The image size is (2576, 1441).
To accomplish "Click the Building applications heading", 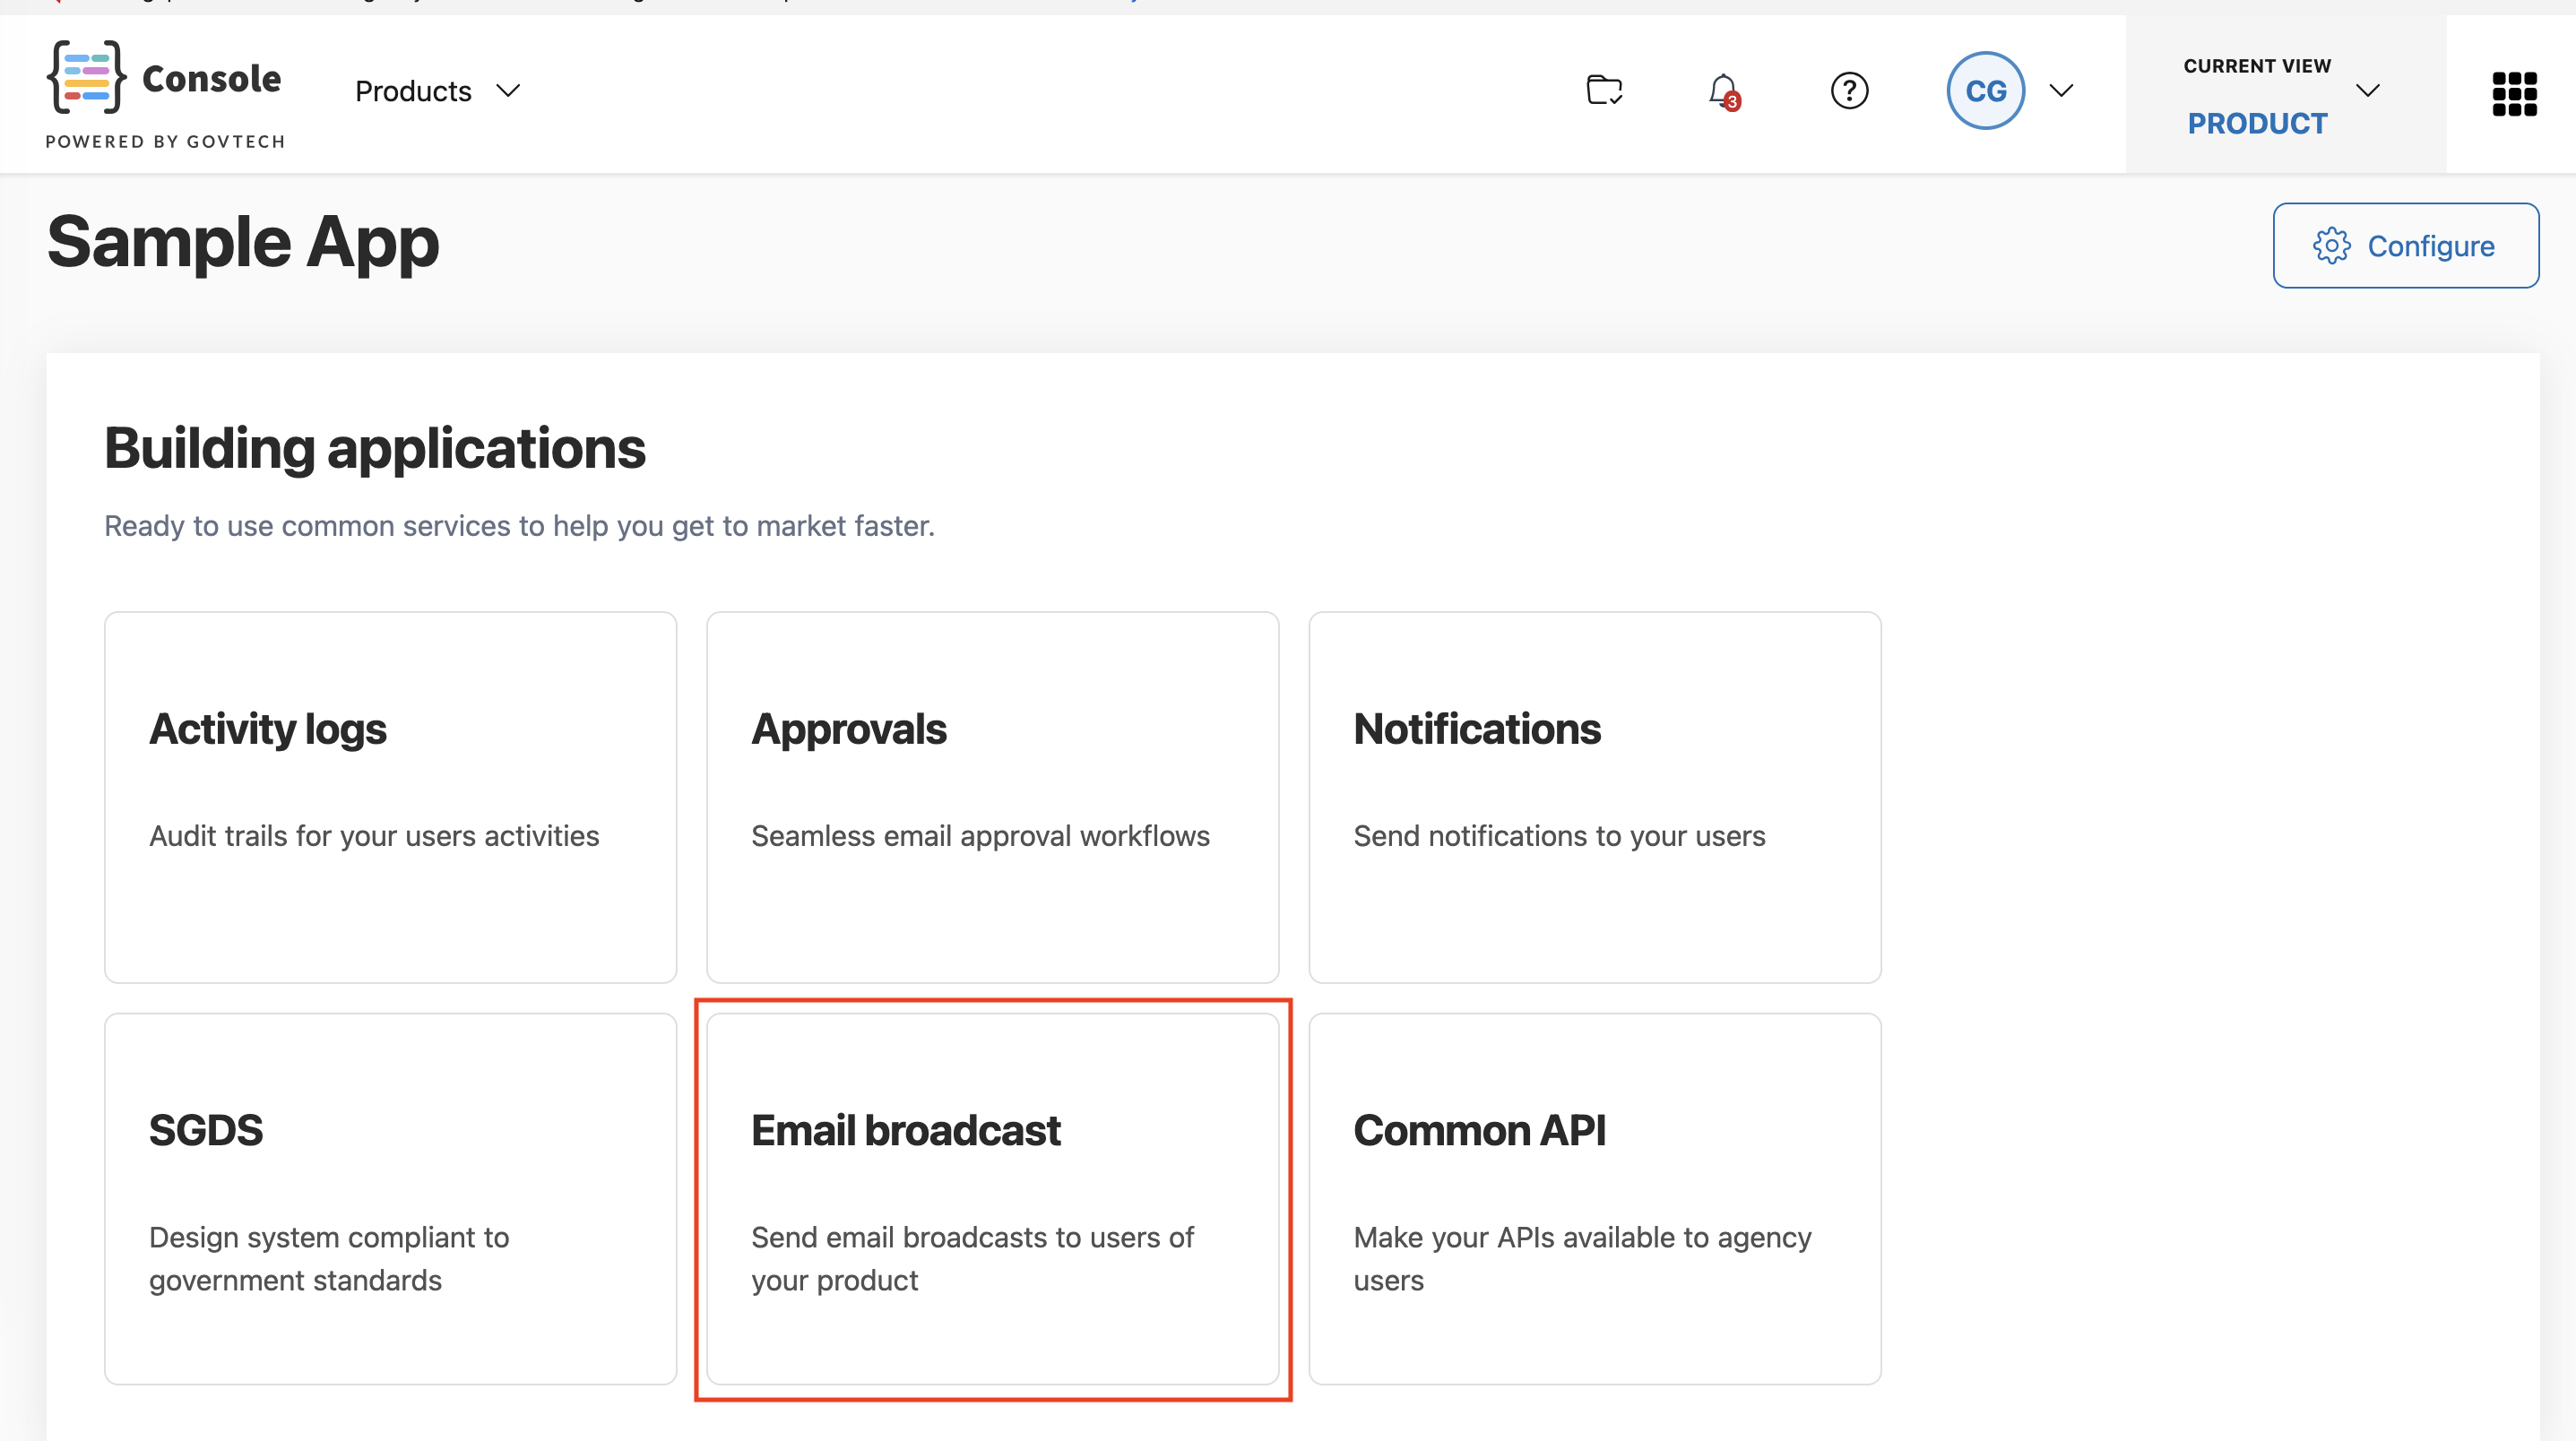I will [x=375, y=448].
